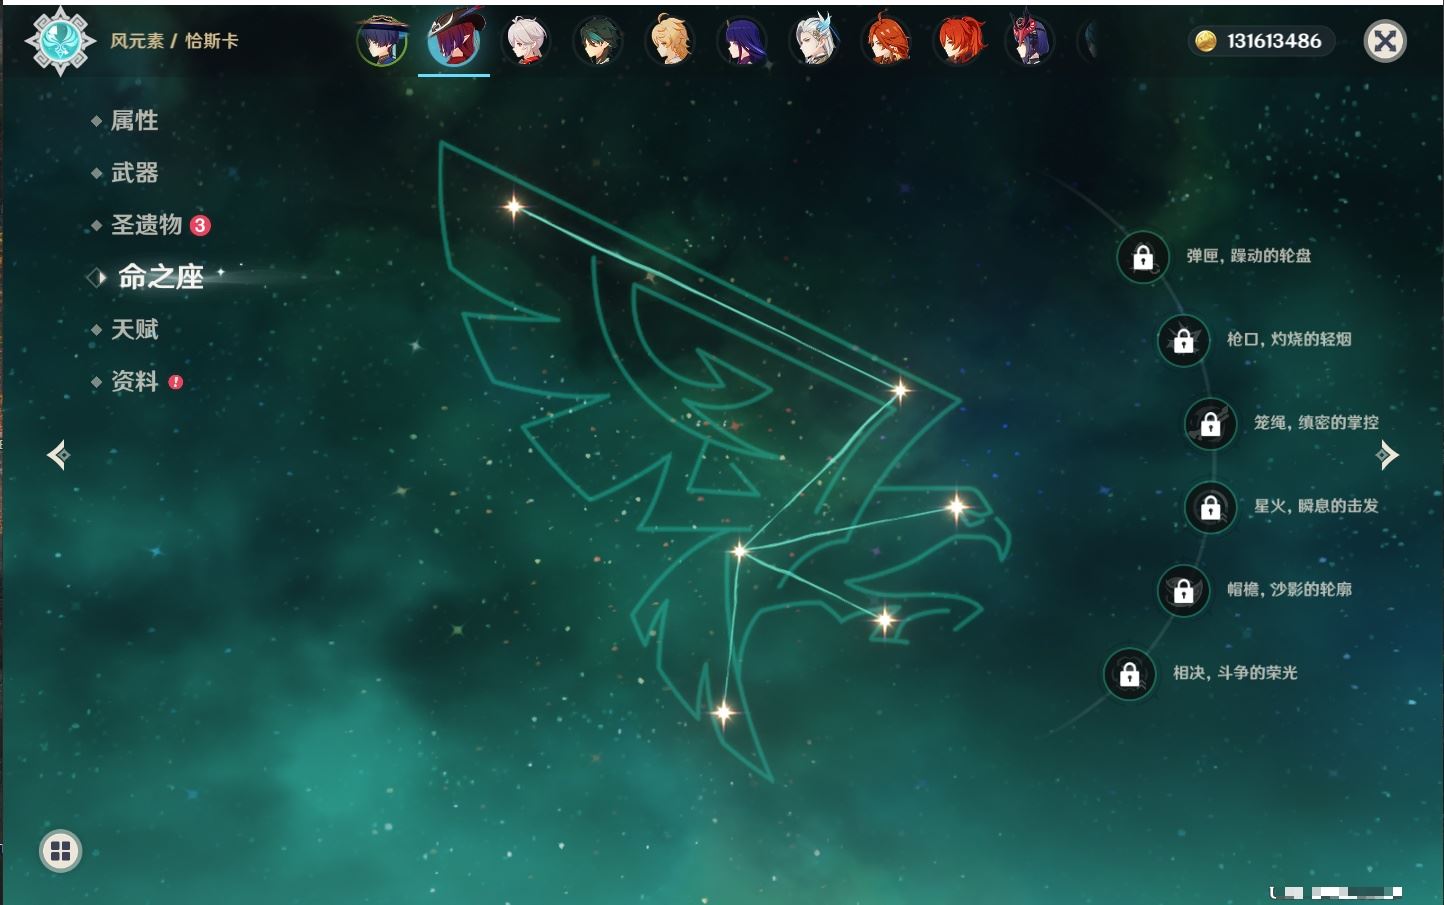Click the star at the upper wing tip

click(514, 207)
